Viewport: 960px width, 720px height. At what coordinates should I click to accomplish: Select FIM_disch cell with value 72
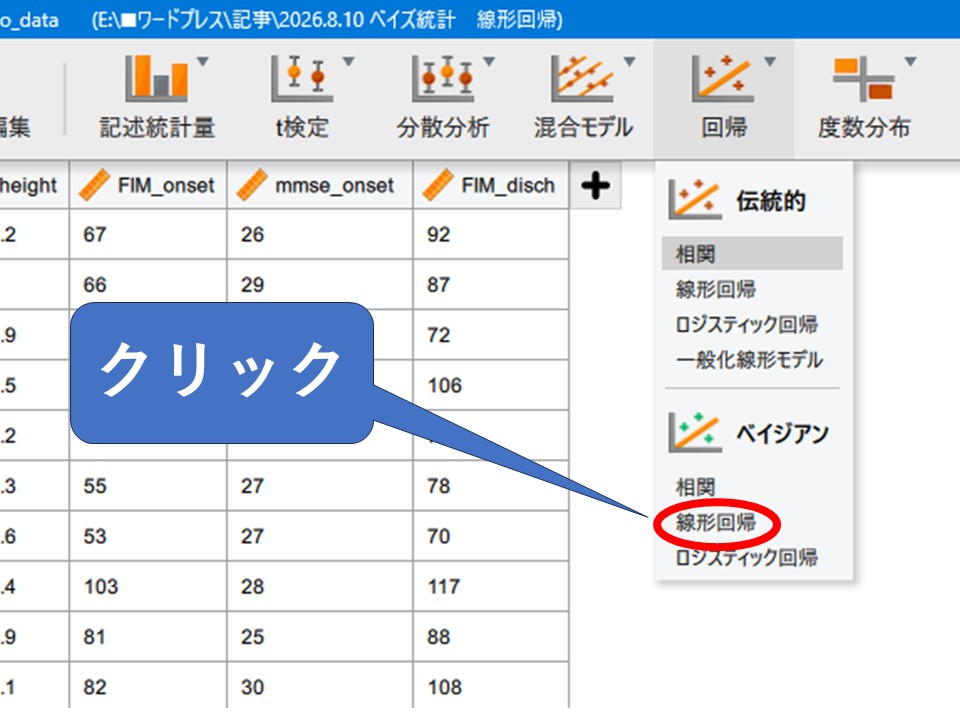click(491, 335)
